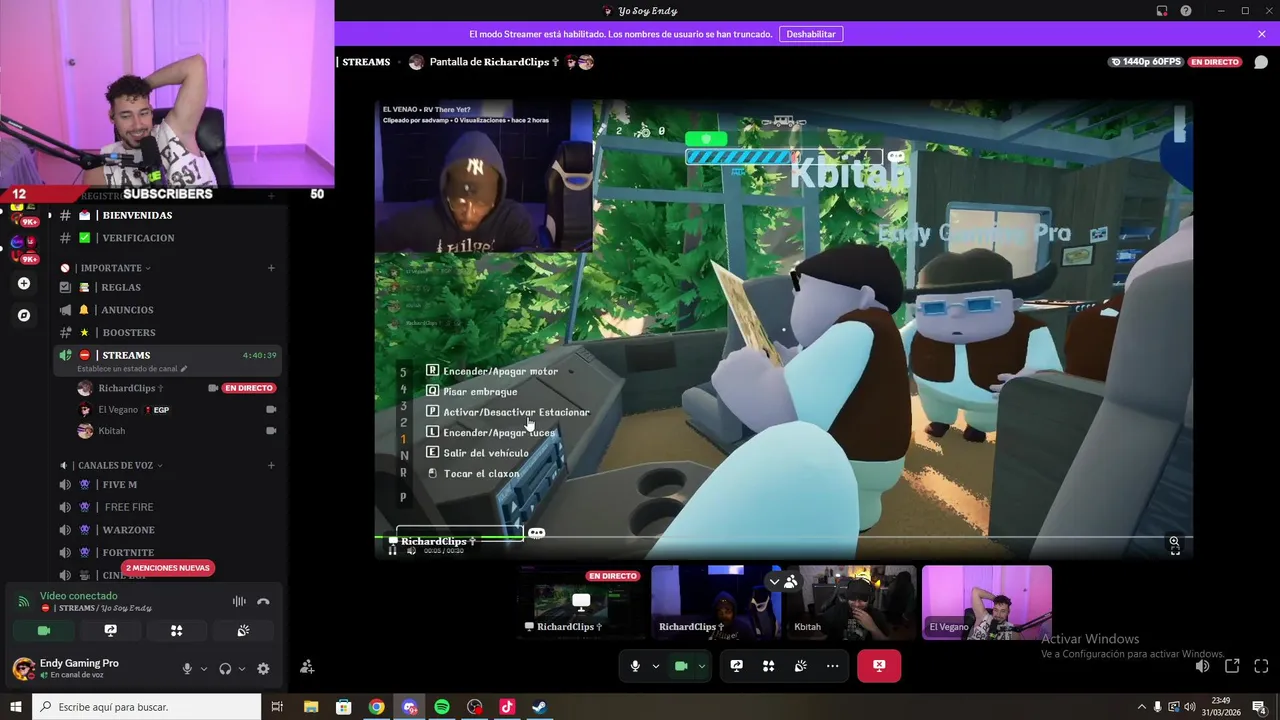Open activities icon in Video conectado panel
1280x720 pixels.
(176, 631)
